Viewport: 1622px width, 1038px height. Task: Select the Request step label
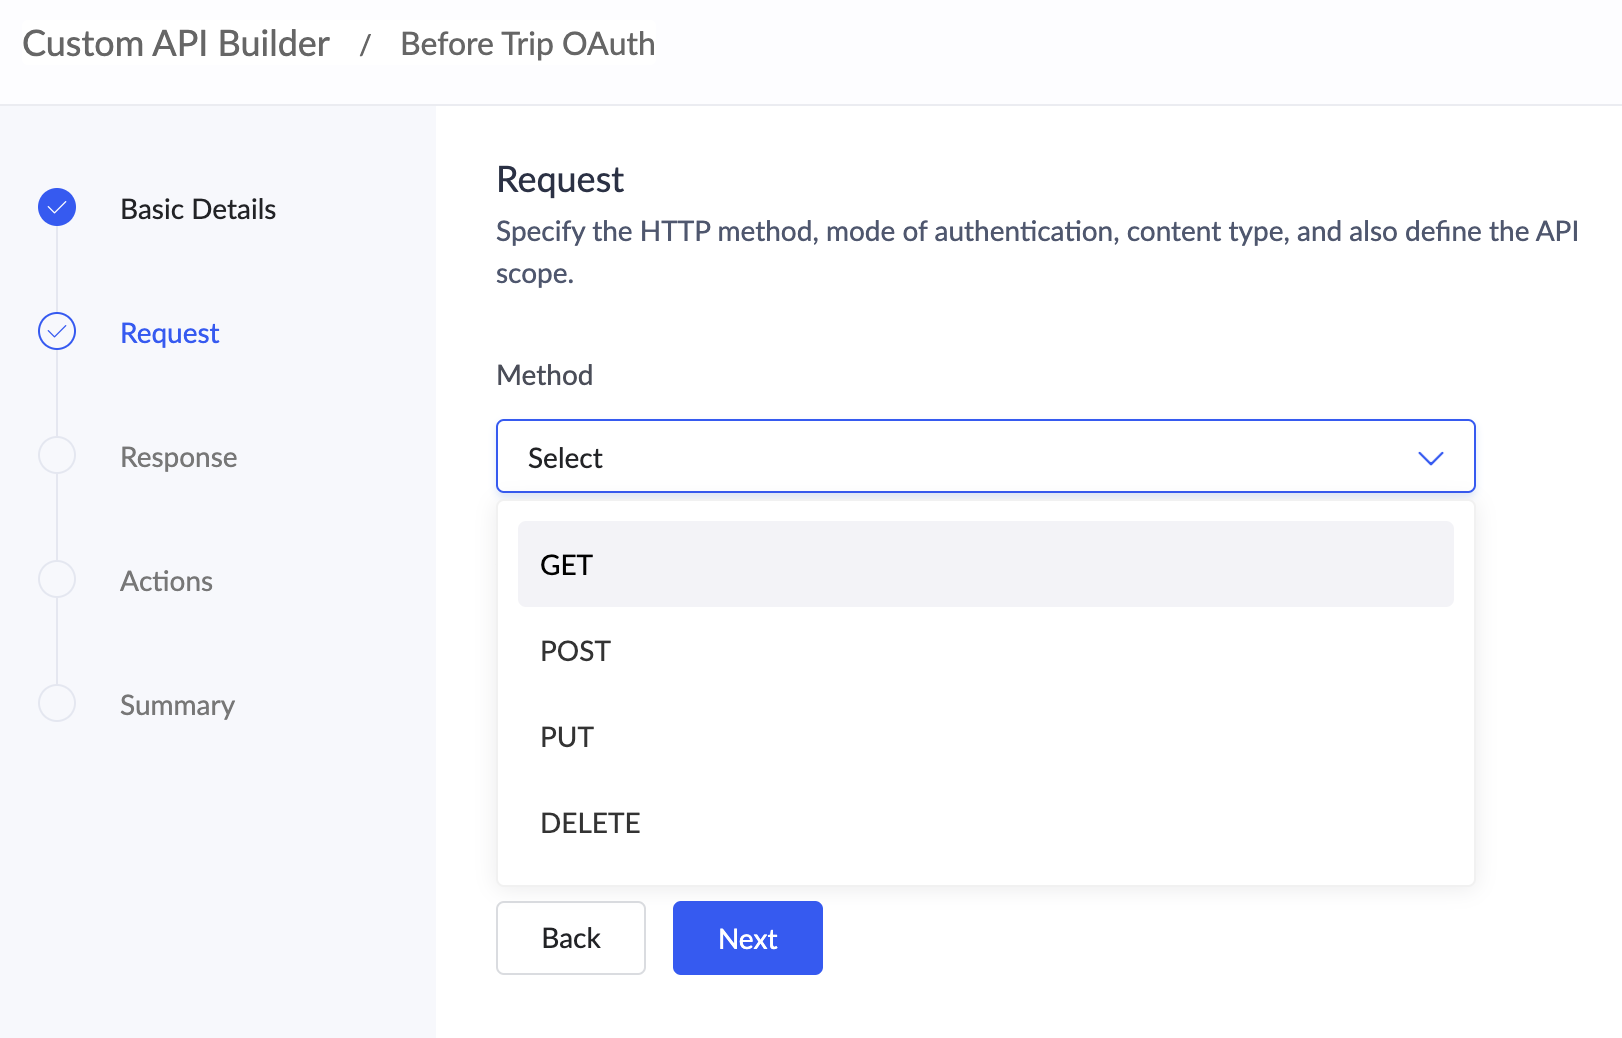169,333
